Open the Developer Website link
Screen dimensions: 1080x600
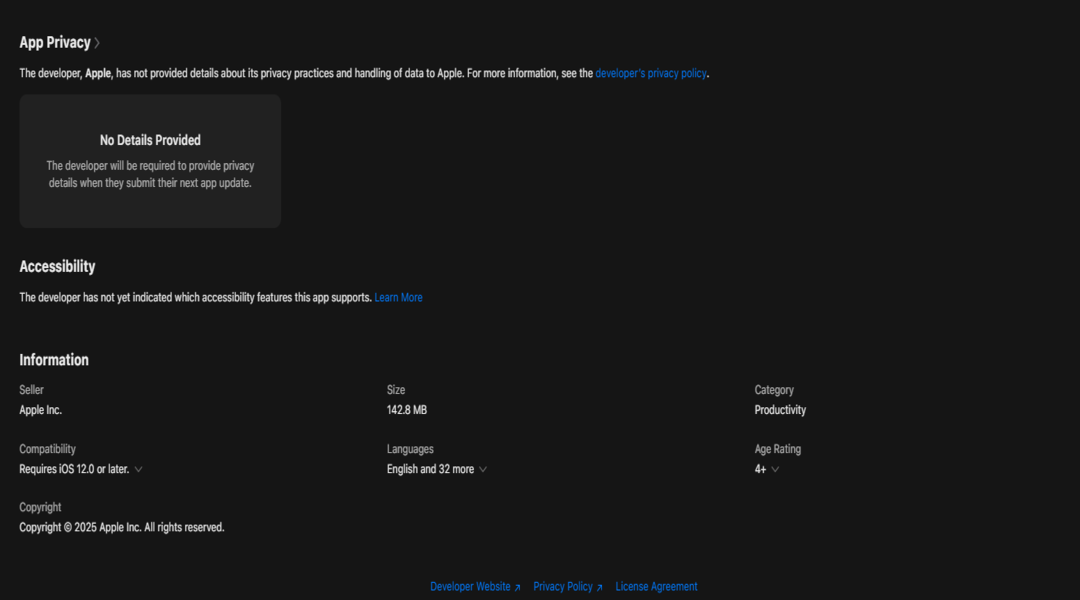click(470, 587)
